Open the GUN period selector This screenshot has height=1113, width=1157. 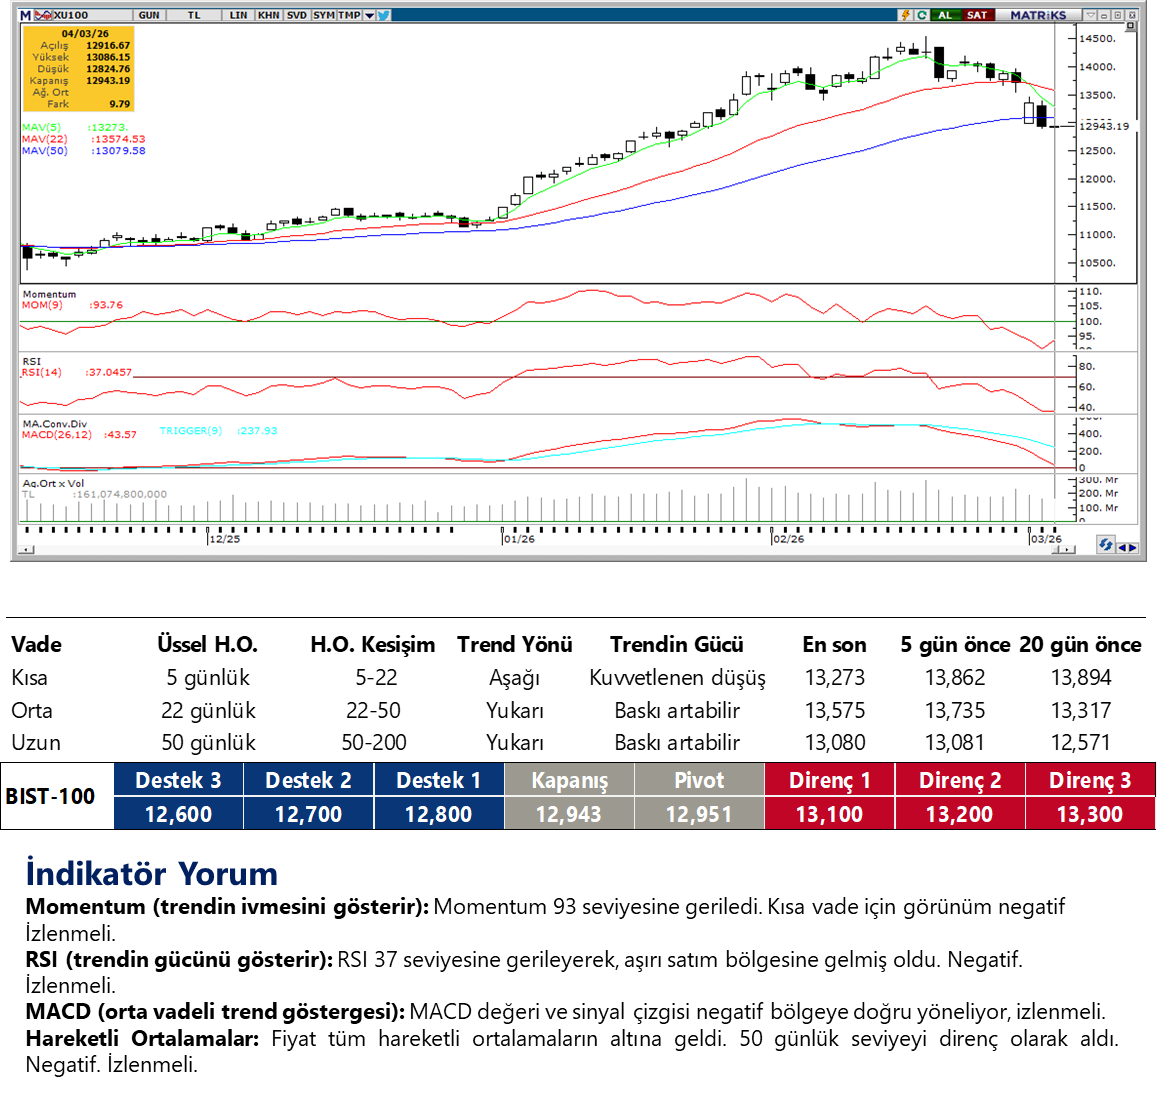pyautogui.click(x=149, y=15)
